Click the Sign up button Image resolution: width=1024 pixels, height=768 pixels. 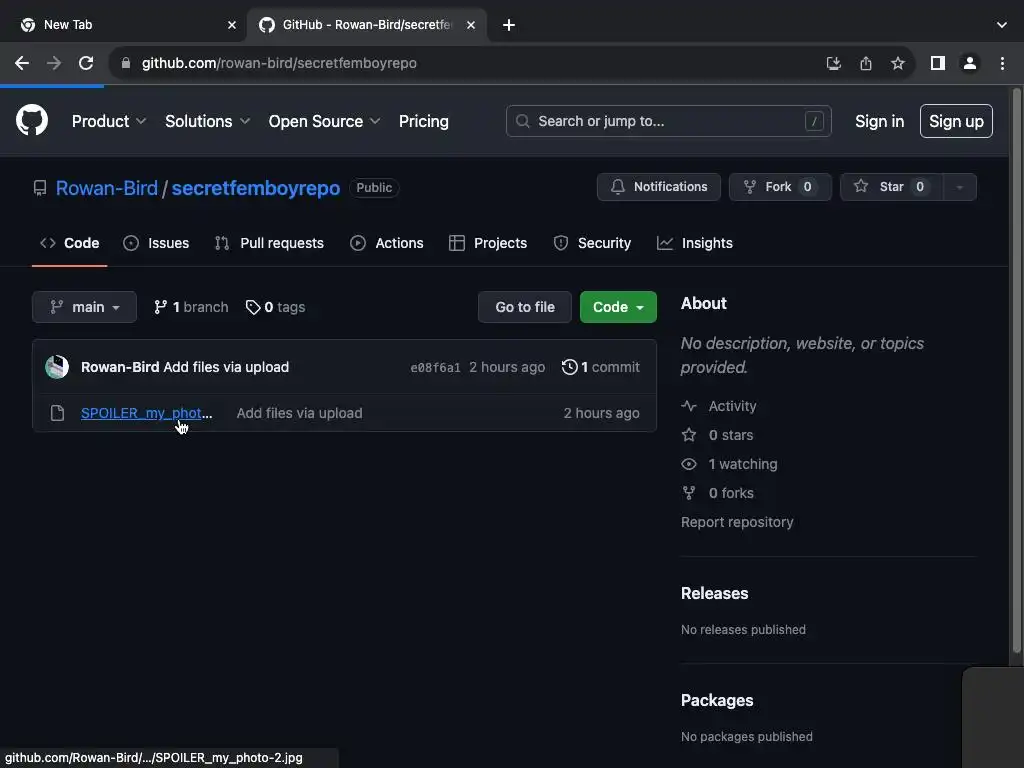[x=956, y=121]
